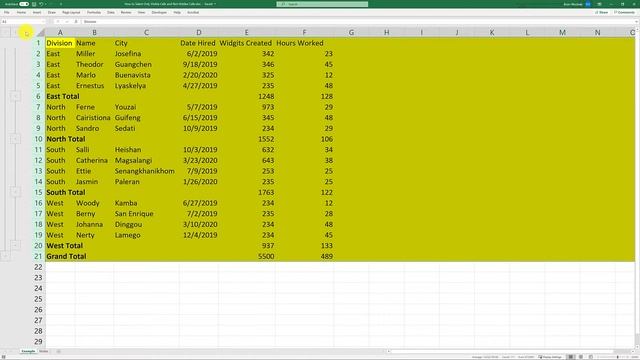Open the Help ribbon tab
640x360 pixels.
(x=177, y=13)
